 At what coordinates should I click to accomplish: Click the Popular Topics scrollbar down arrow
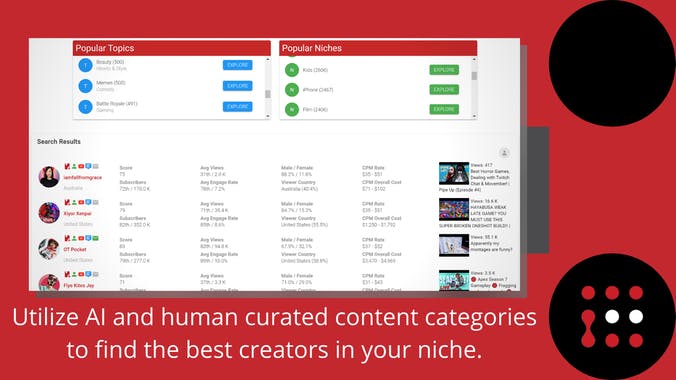point(268,116)
